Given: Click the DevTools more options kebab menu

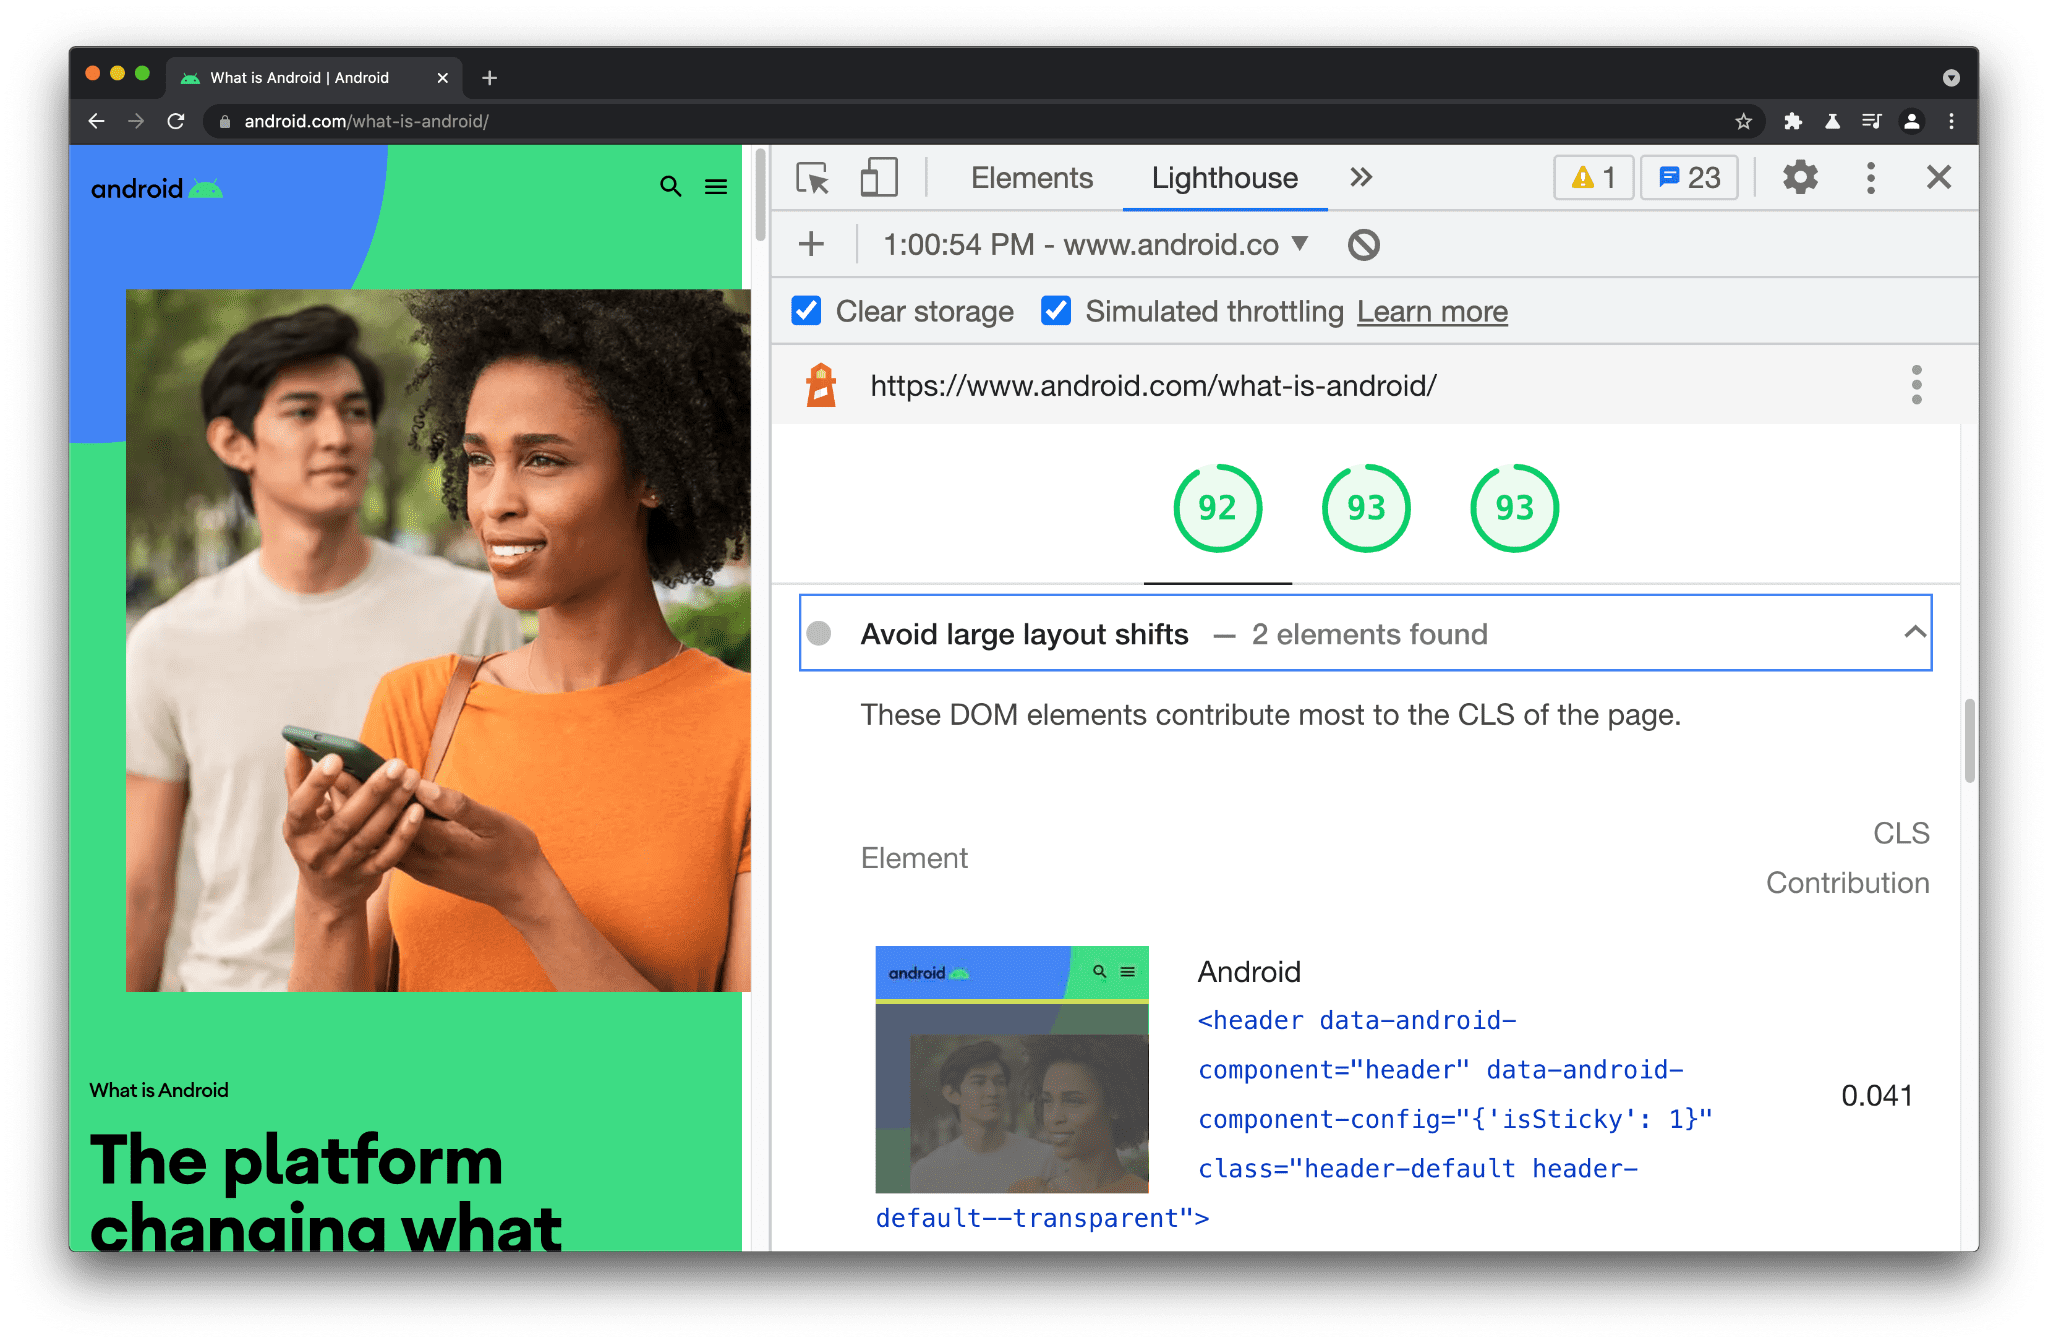Looking at the screenshot, I should (x=1870, y=177).
